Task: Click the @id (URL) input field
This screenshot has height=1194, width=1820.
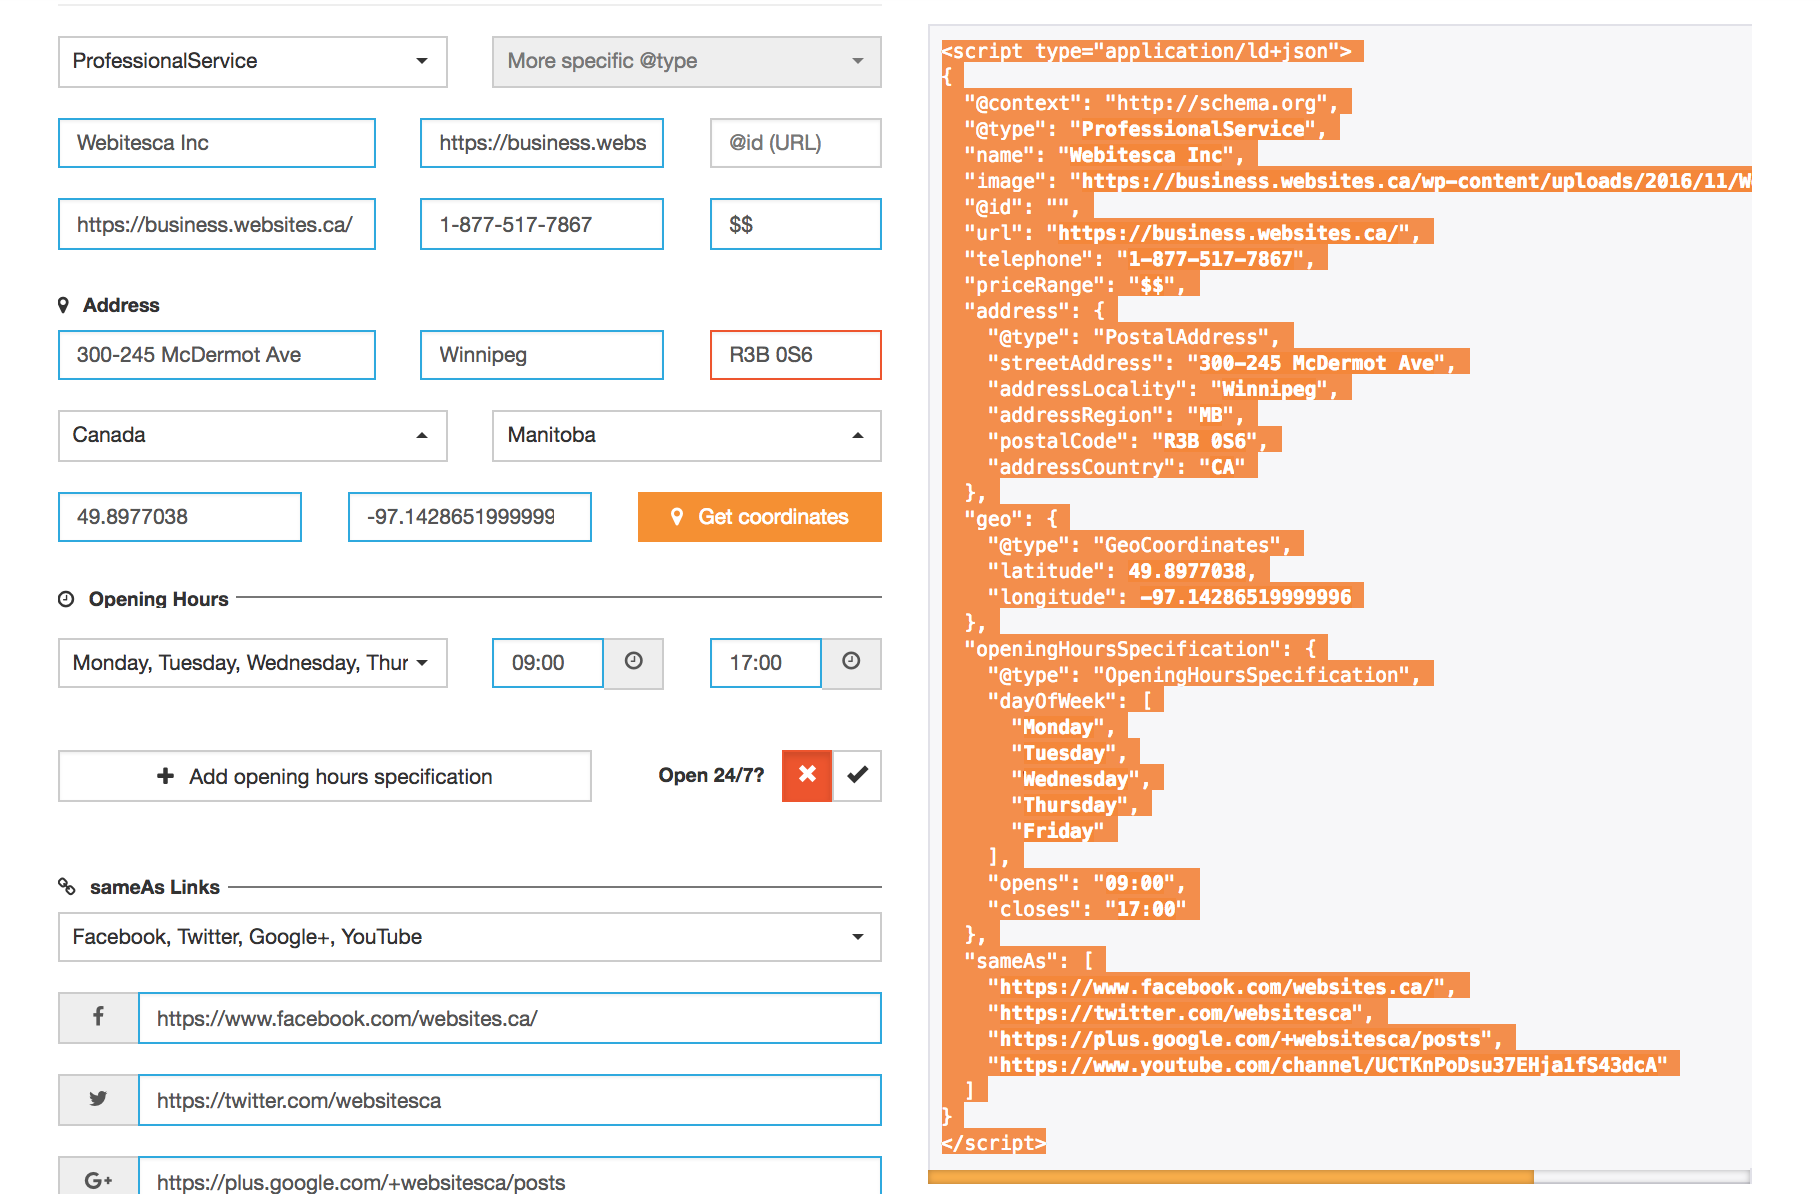Action: tap(795, 143)
